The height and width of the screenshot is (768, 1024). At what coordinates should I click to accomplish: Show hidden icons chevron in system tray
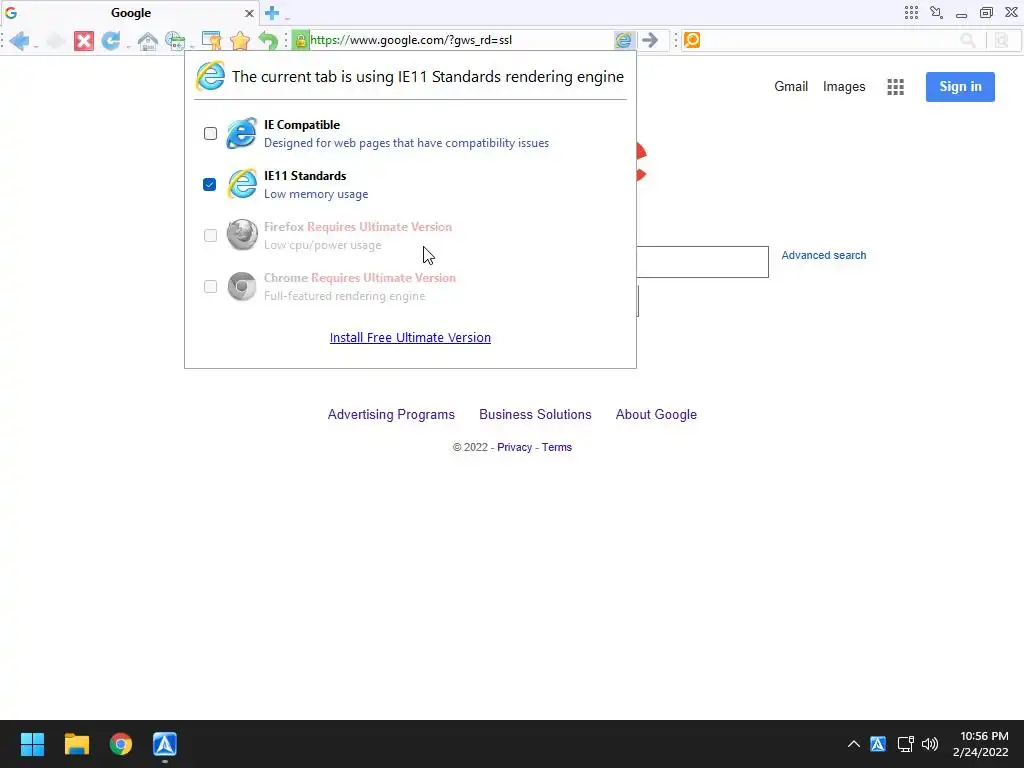pos(854,744)
